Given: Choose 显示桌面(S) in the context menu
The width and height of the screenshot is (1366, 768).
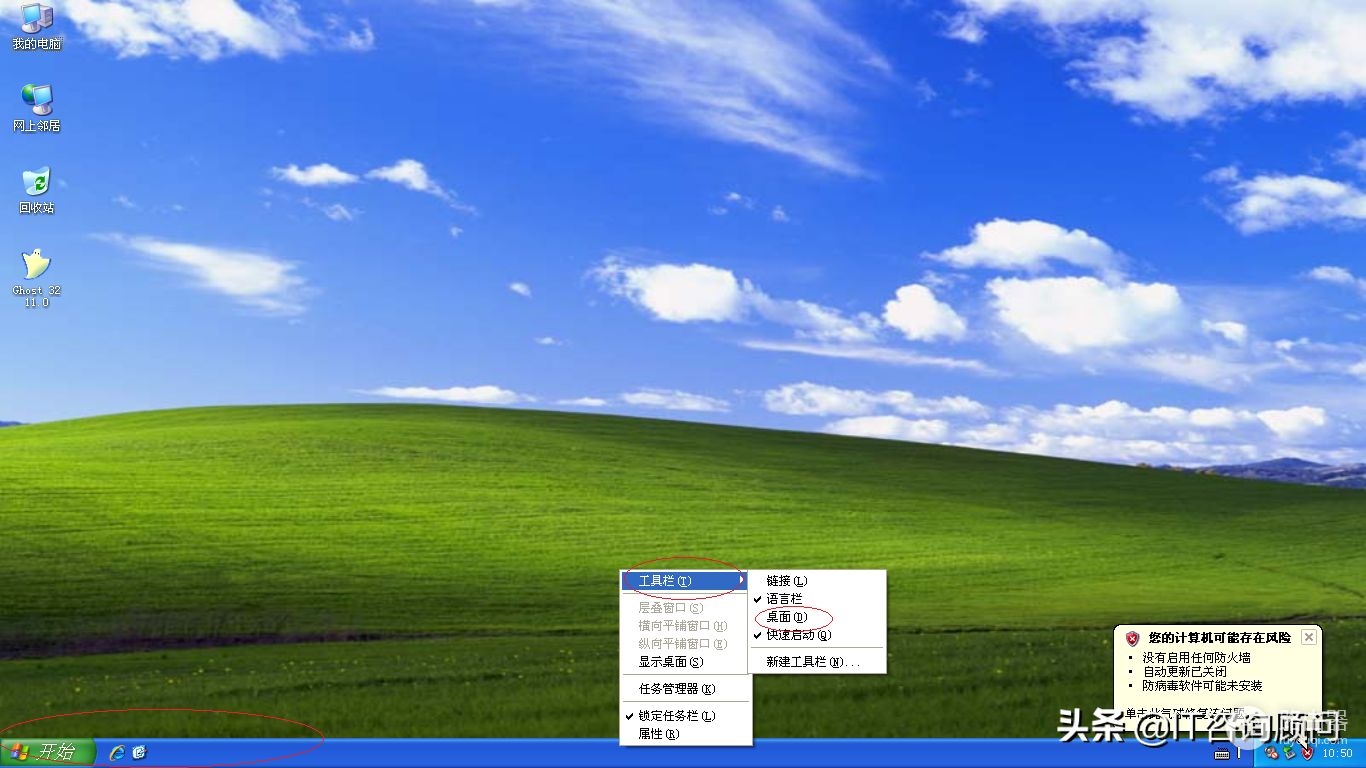Looking at the screenshot, I should tap(685, 662).
